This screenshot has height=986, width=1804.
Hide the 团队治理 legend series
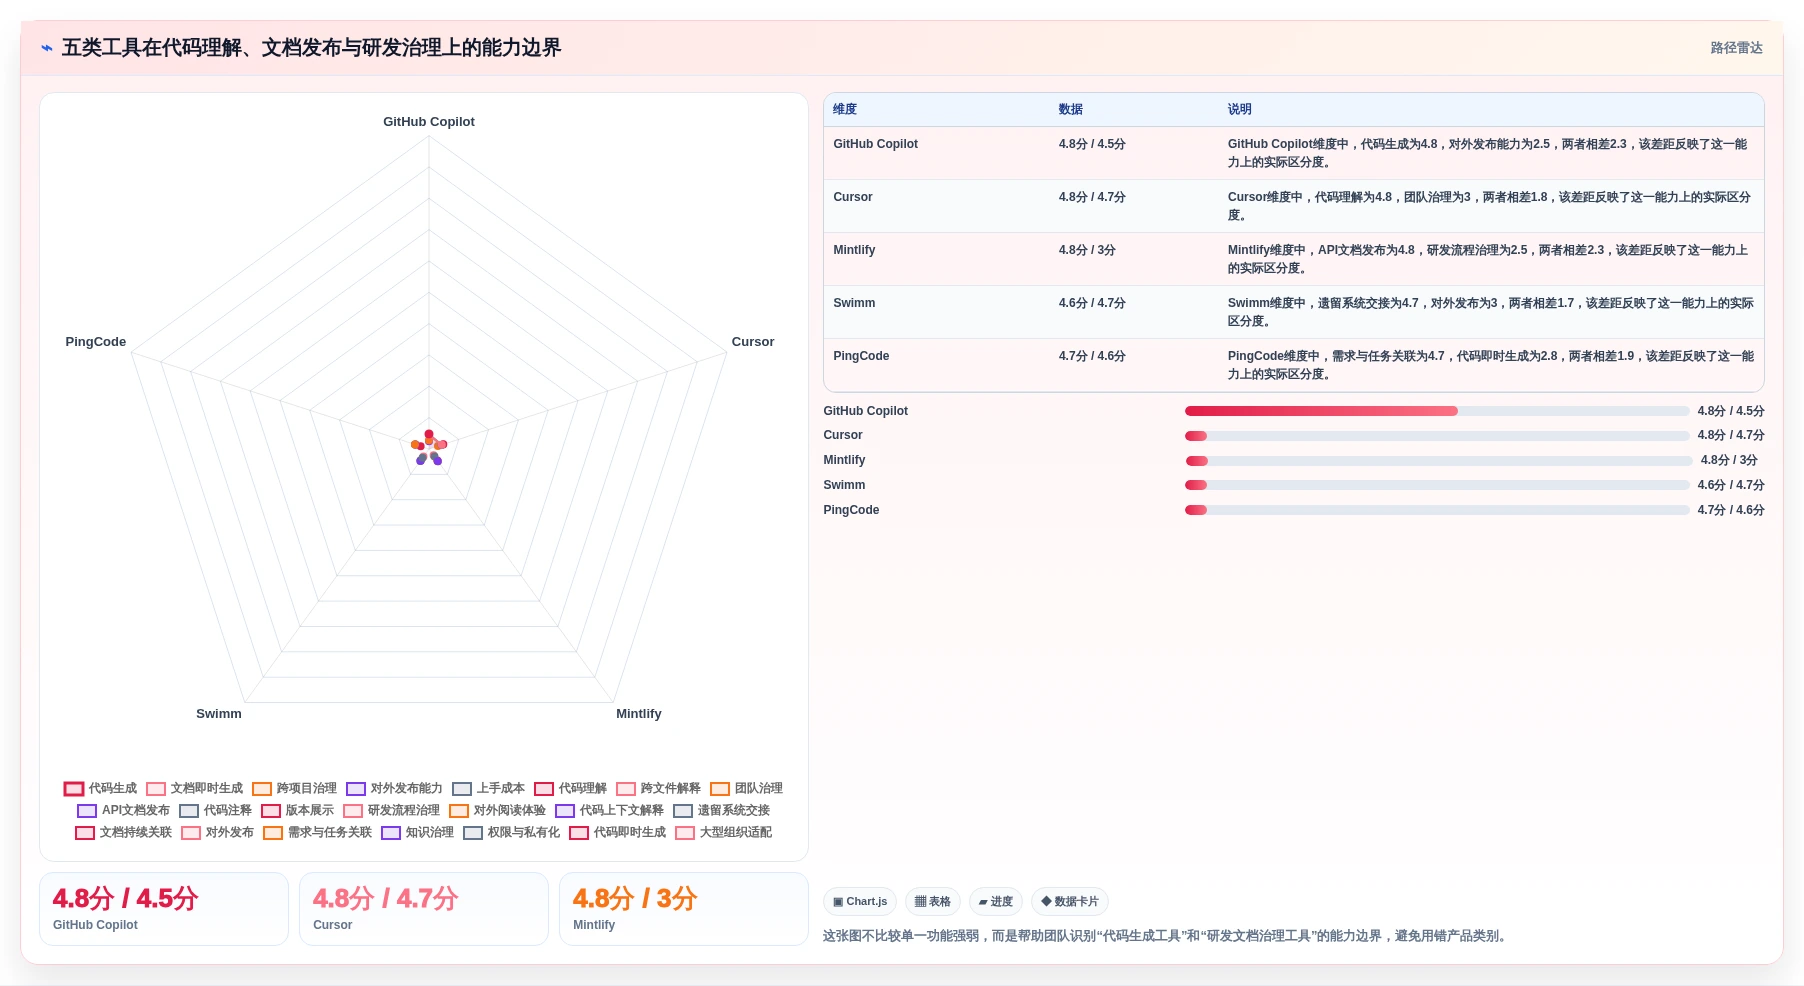tap(746, 788)
